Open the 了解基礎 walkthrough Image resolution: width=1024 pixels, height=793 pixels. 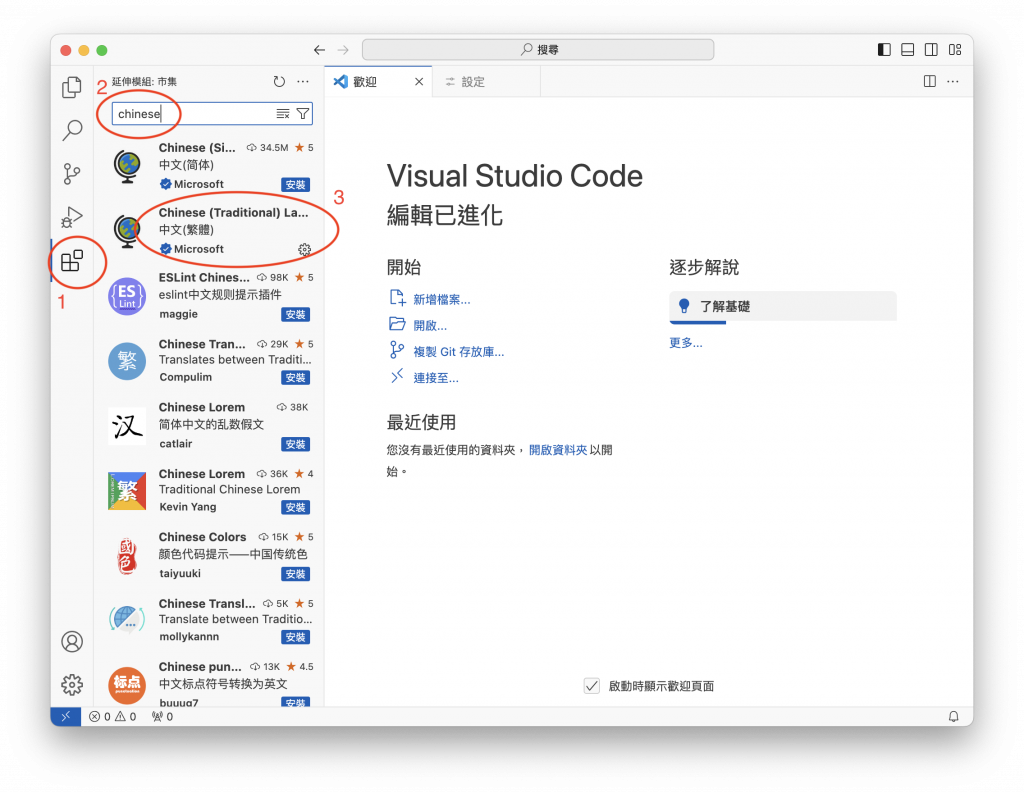point(783,306)
